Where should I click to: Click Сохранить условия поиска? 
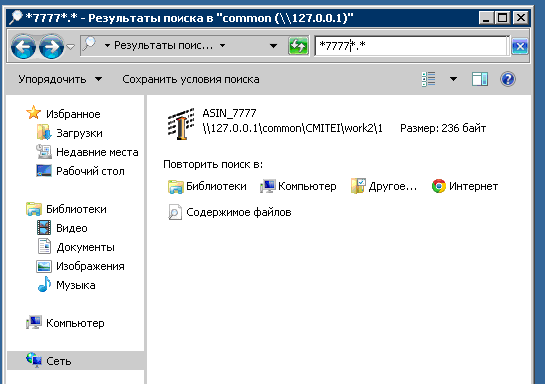(x=191, y=79)
